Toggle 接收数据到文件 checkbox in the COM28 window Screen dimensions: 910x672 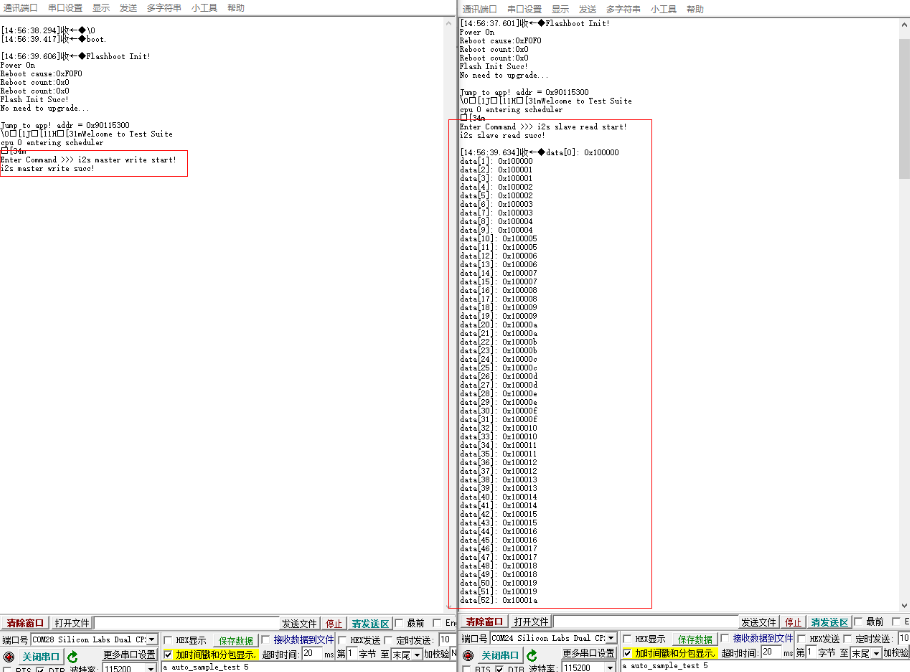click(x=266, y=640)
